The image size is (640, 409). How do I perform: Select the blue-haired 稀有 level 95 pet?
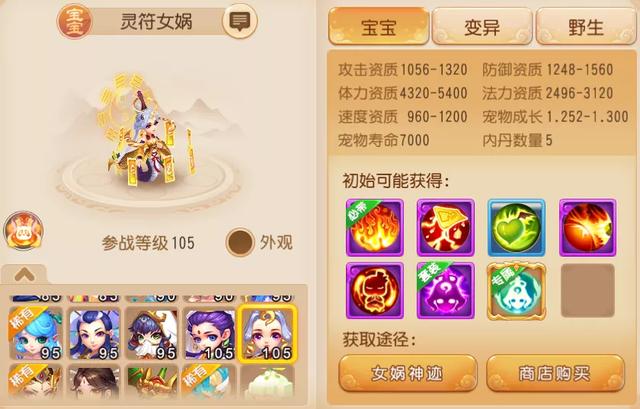[x=36, y=333]
